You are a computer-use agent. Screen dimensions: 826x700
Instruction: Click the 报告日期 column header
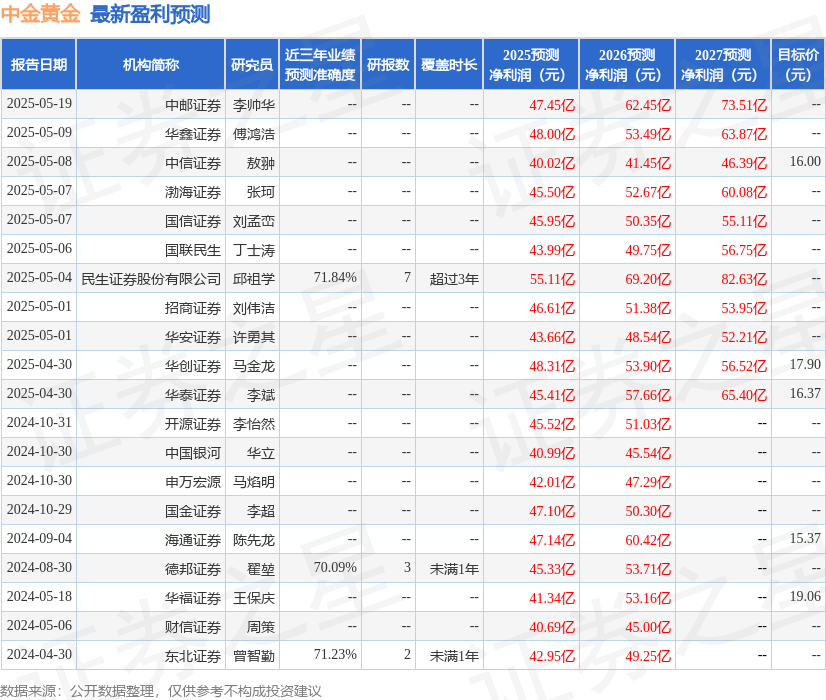pos(38,63)
